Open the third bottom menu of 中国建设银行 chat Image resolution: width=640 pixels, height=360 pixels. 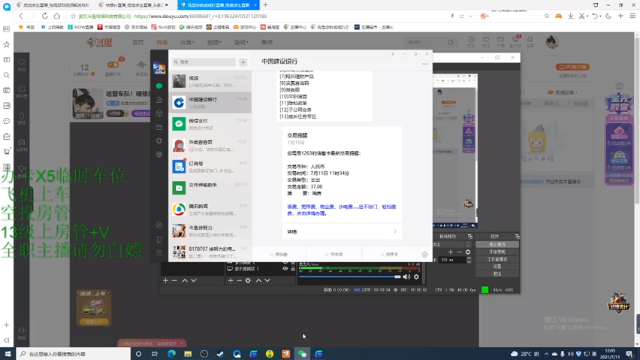point(389,254)
